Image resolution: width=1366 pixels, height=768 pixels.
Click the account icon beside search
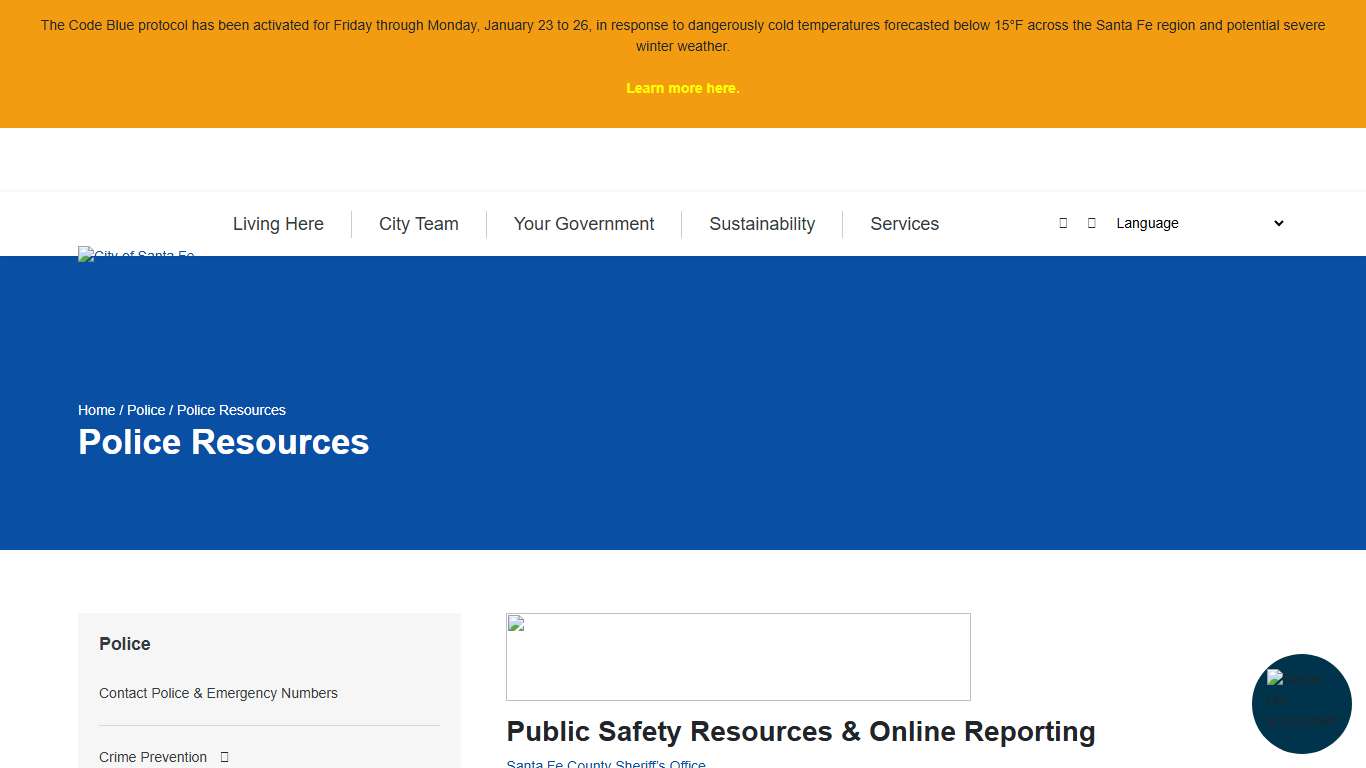tap(1091, 223)
